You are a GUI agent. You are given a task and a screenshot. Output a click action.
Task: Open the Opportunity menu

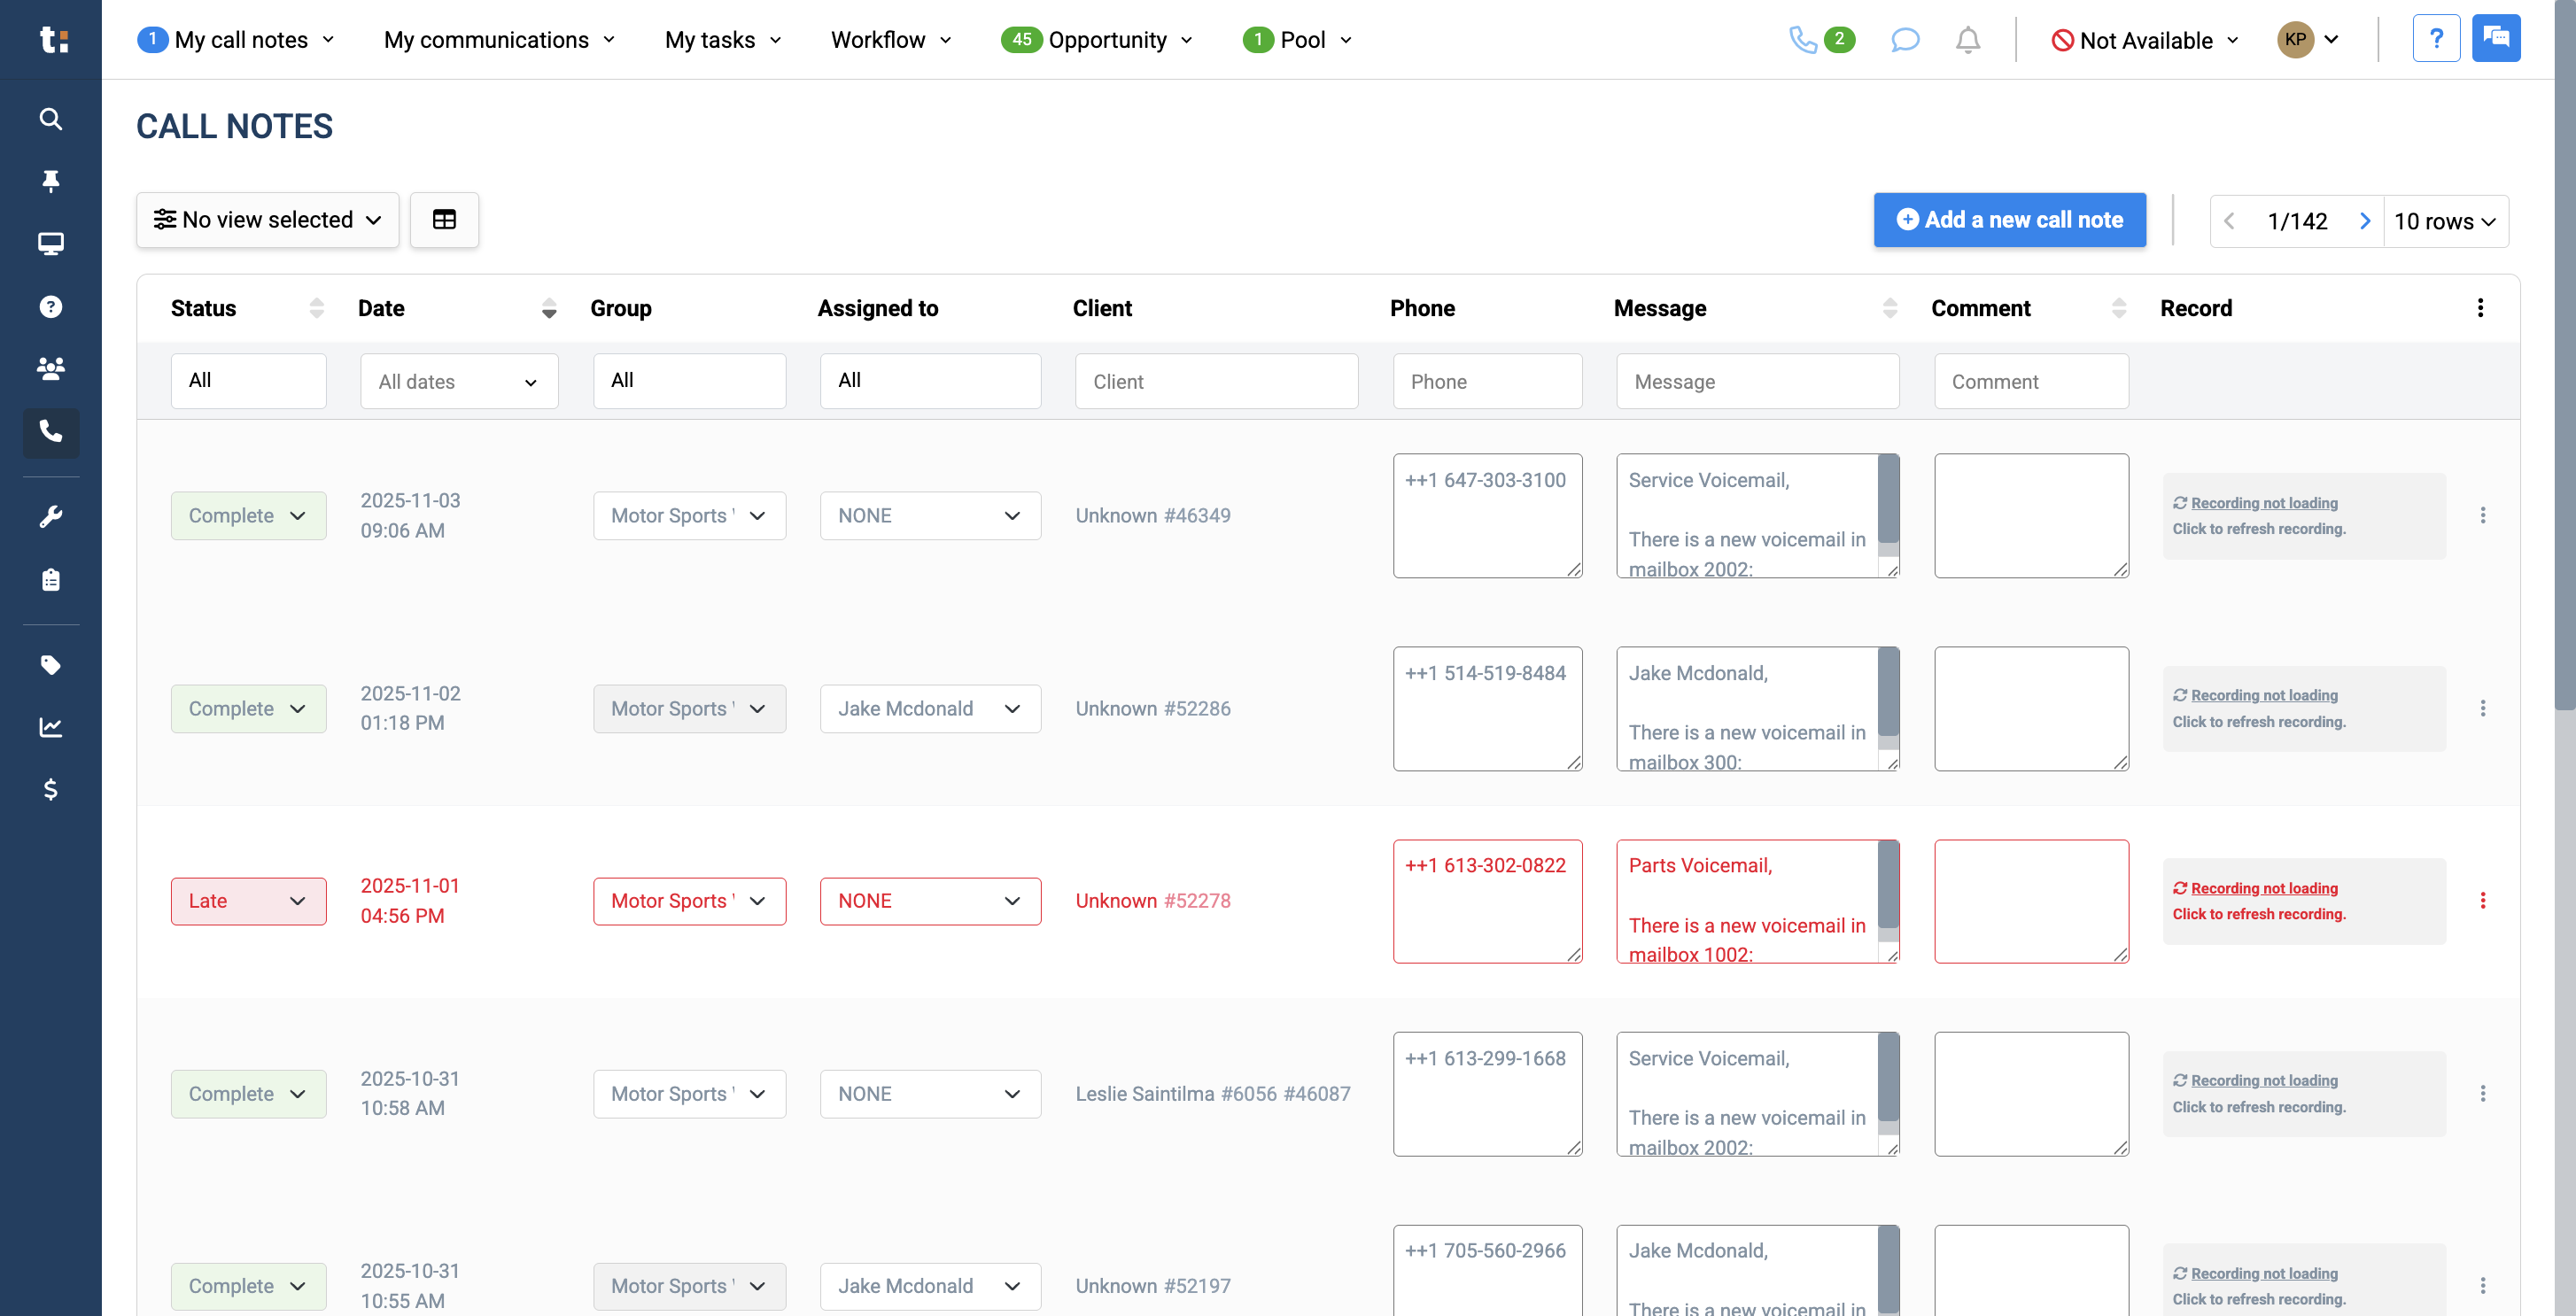[x=1097, y=40]
